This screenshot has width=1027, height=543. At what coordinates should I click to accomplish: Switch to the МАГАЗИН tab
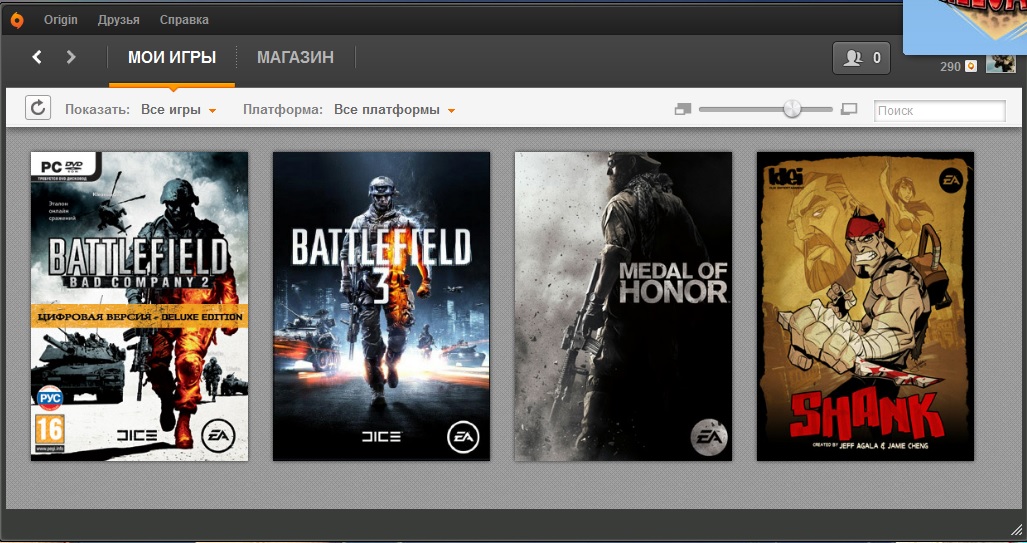[x=295, y=58]
